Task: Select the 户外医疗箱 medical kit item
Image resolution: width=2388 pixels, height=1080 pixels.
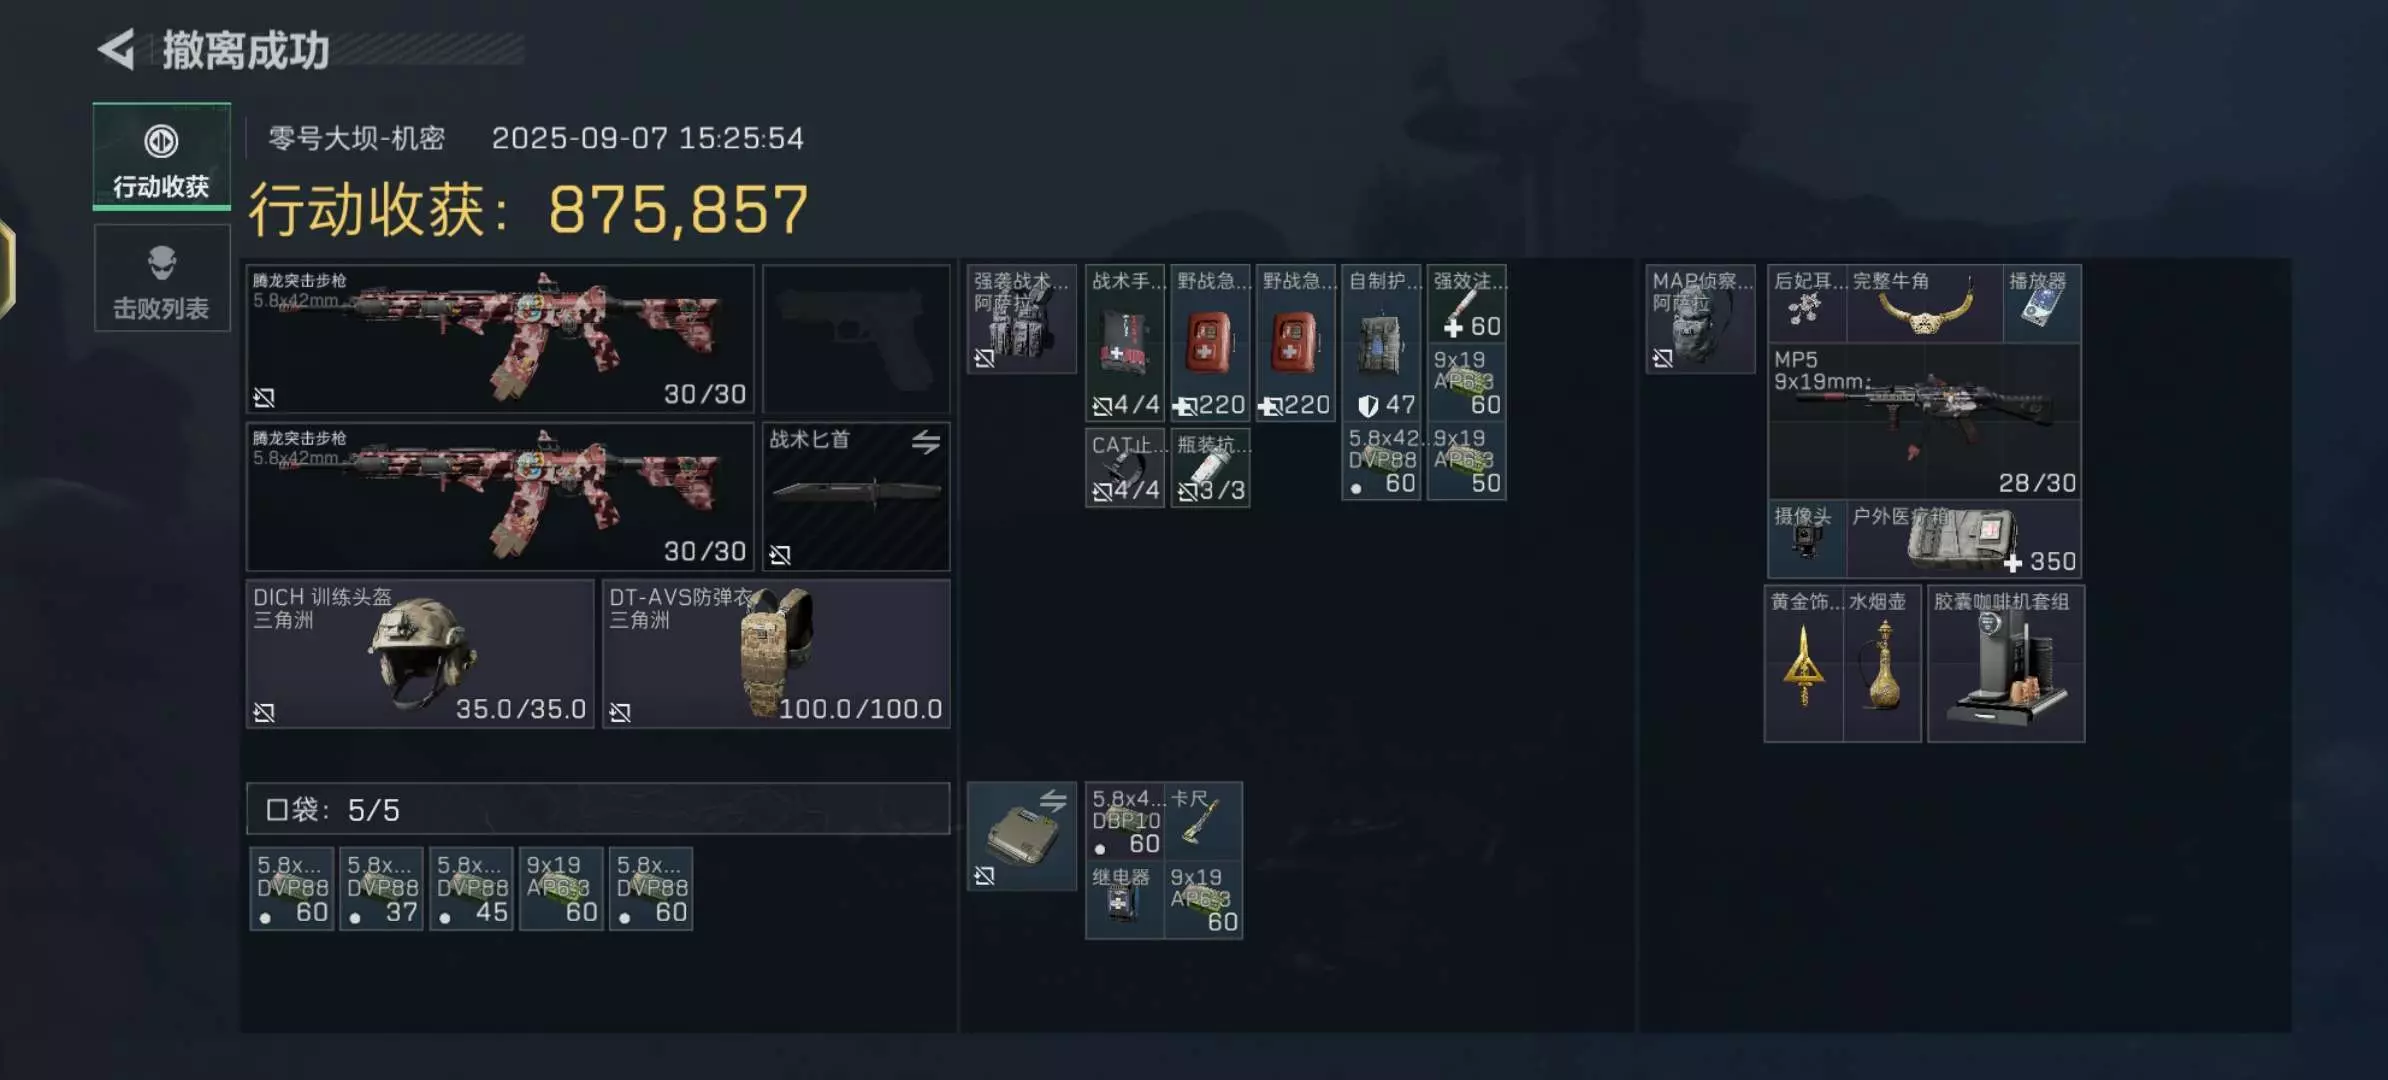Action: coord(1964,539)
